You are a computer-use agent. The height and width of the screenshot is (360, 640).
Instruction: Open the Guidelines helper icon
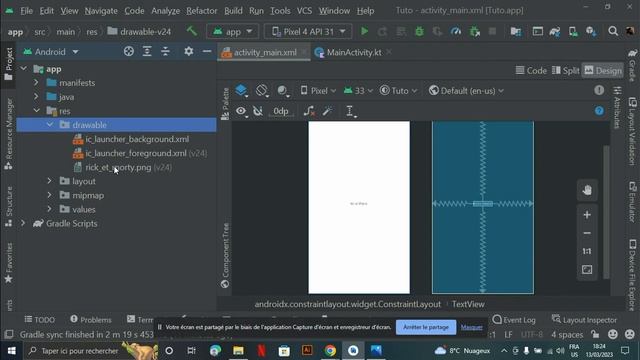pos(350,111)
